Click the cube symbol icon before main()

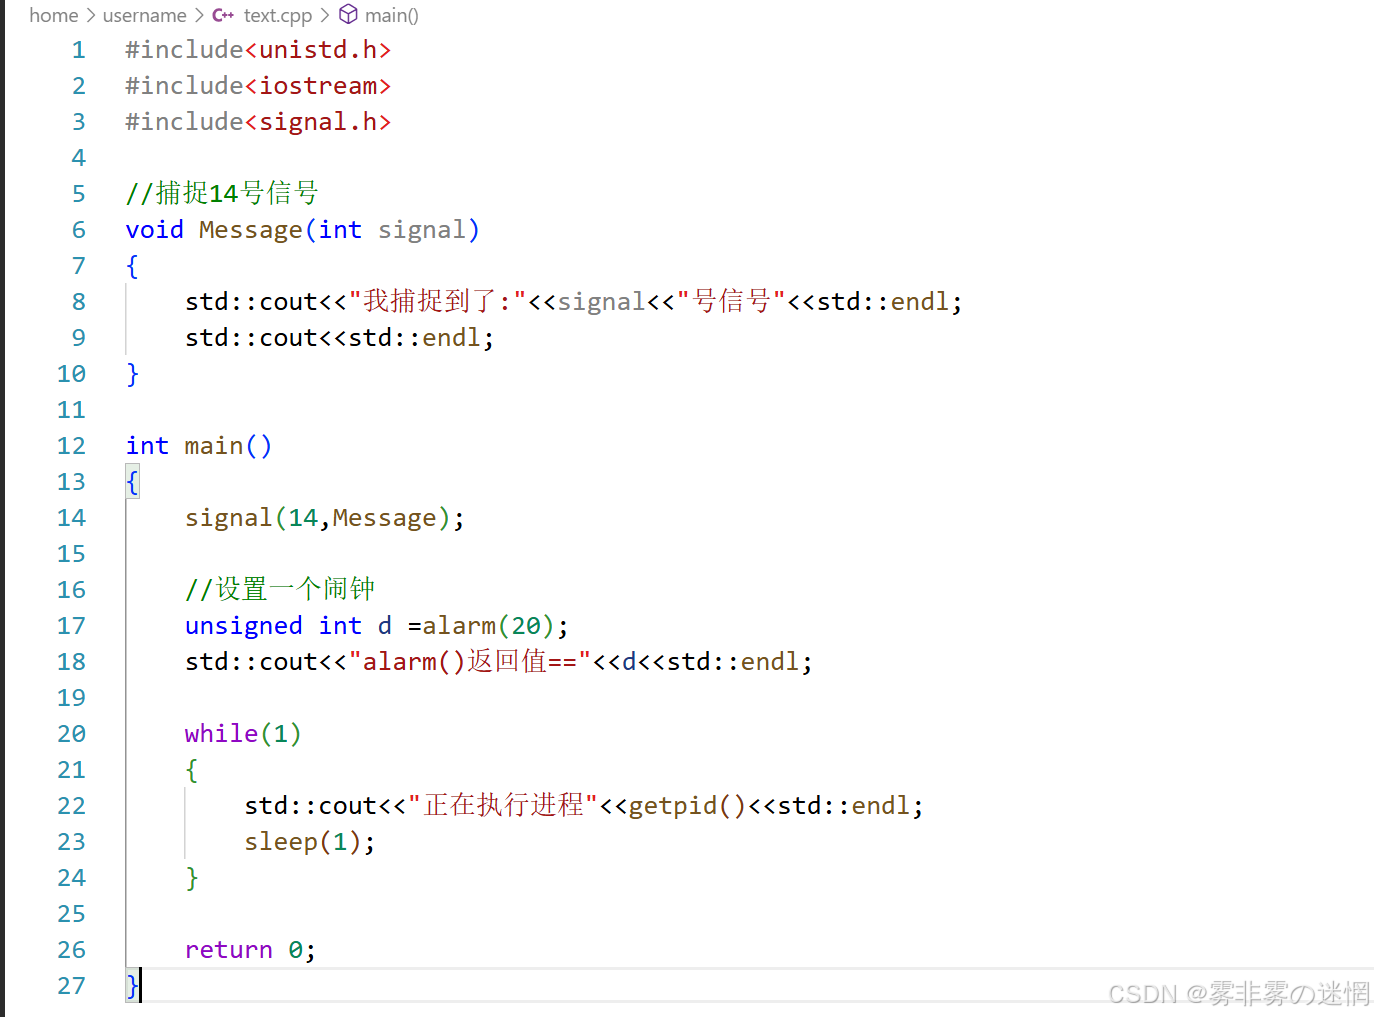347,14
